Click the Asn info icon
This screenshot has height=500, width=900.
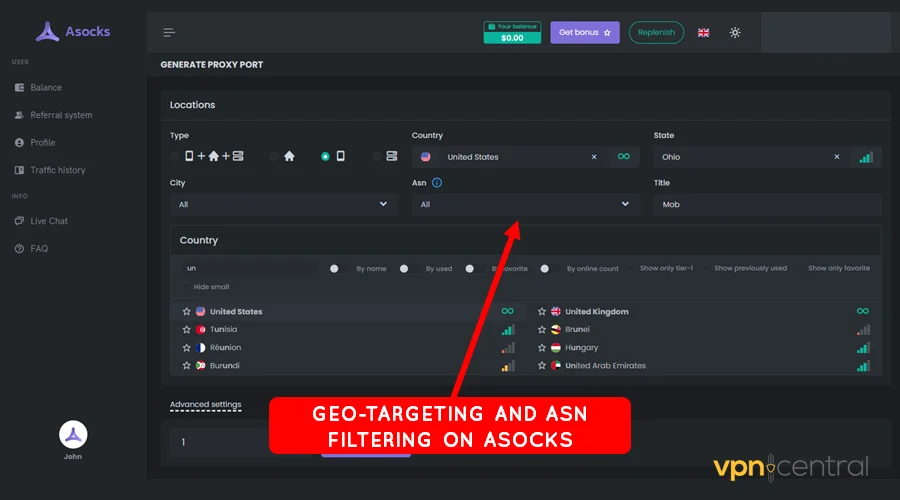437,183
